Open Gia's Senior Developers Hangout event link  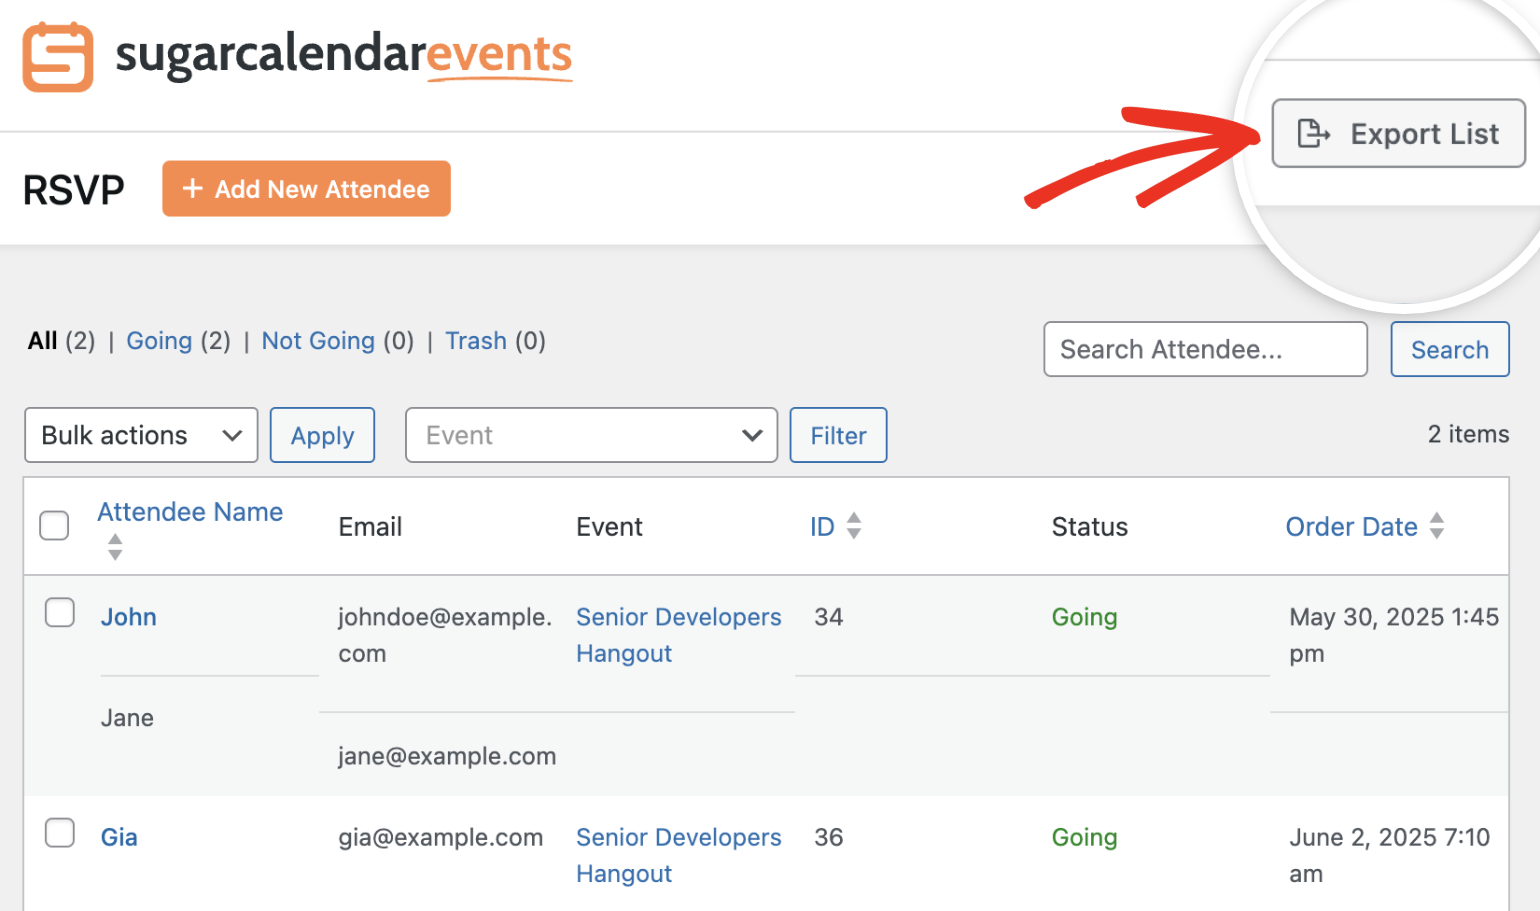[678, 855]
